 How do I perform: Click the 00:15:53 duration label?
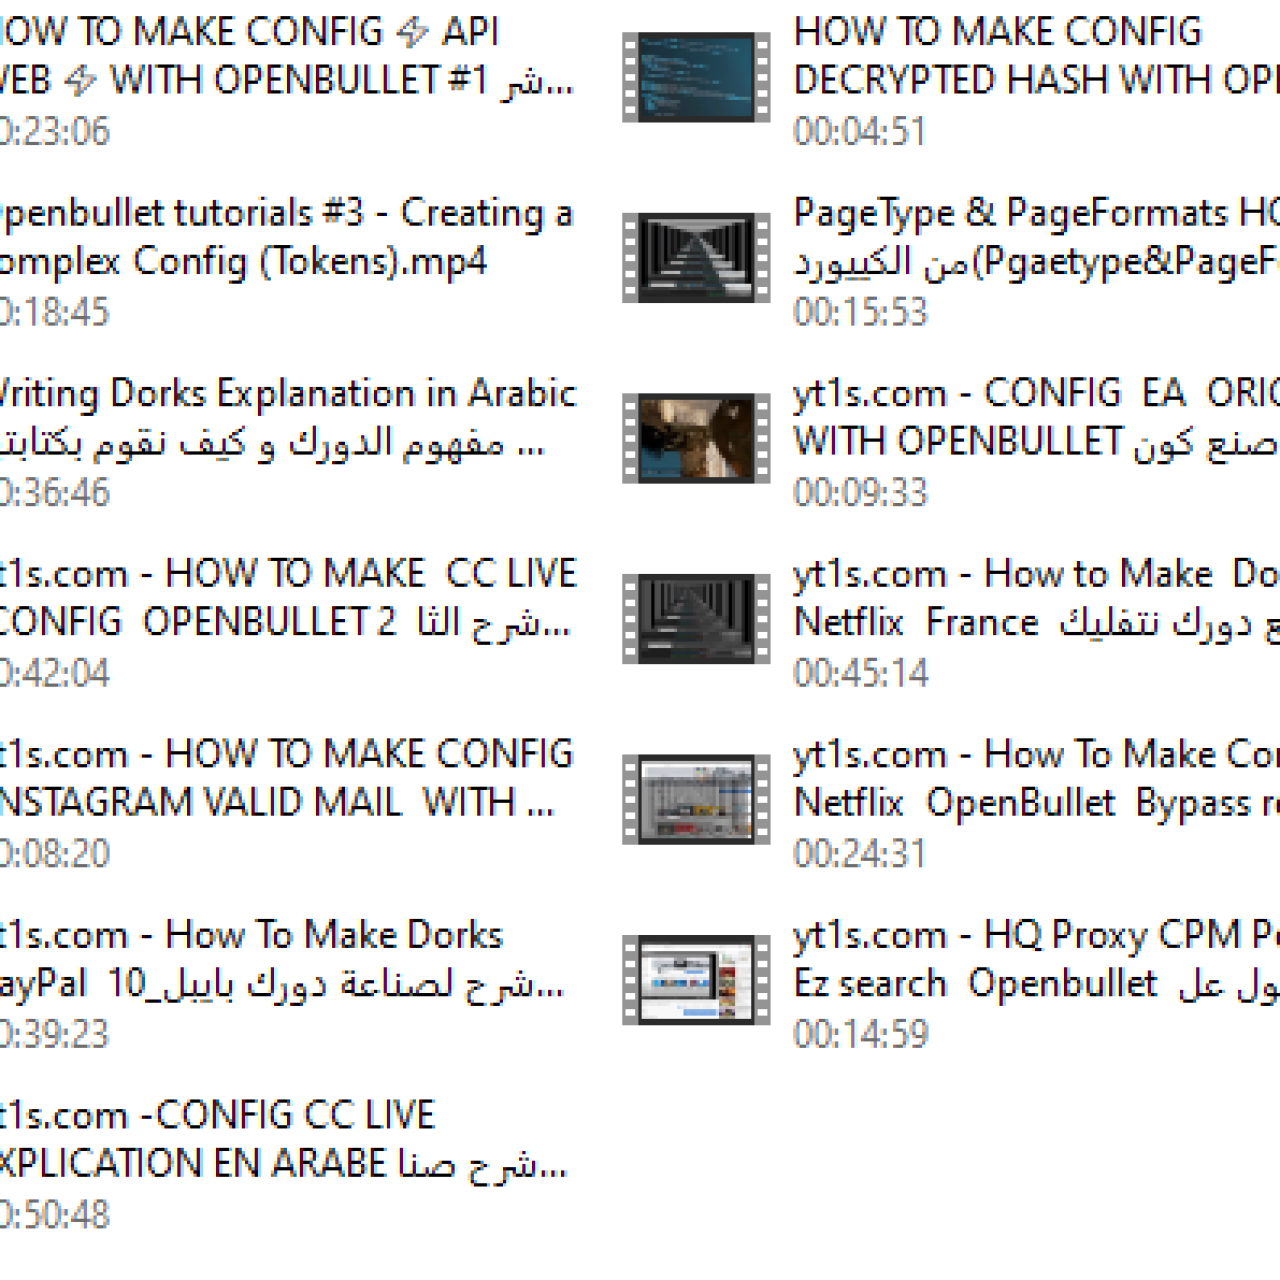tap(860, 313)
